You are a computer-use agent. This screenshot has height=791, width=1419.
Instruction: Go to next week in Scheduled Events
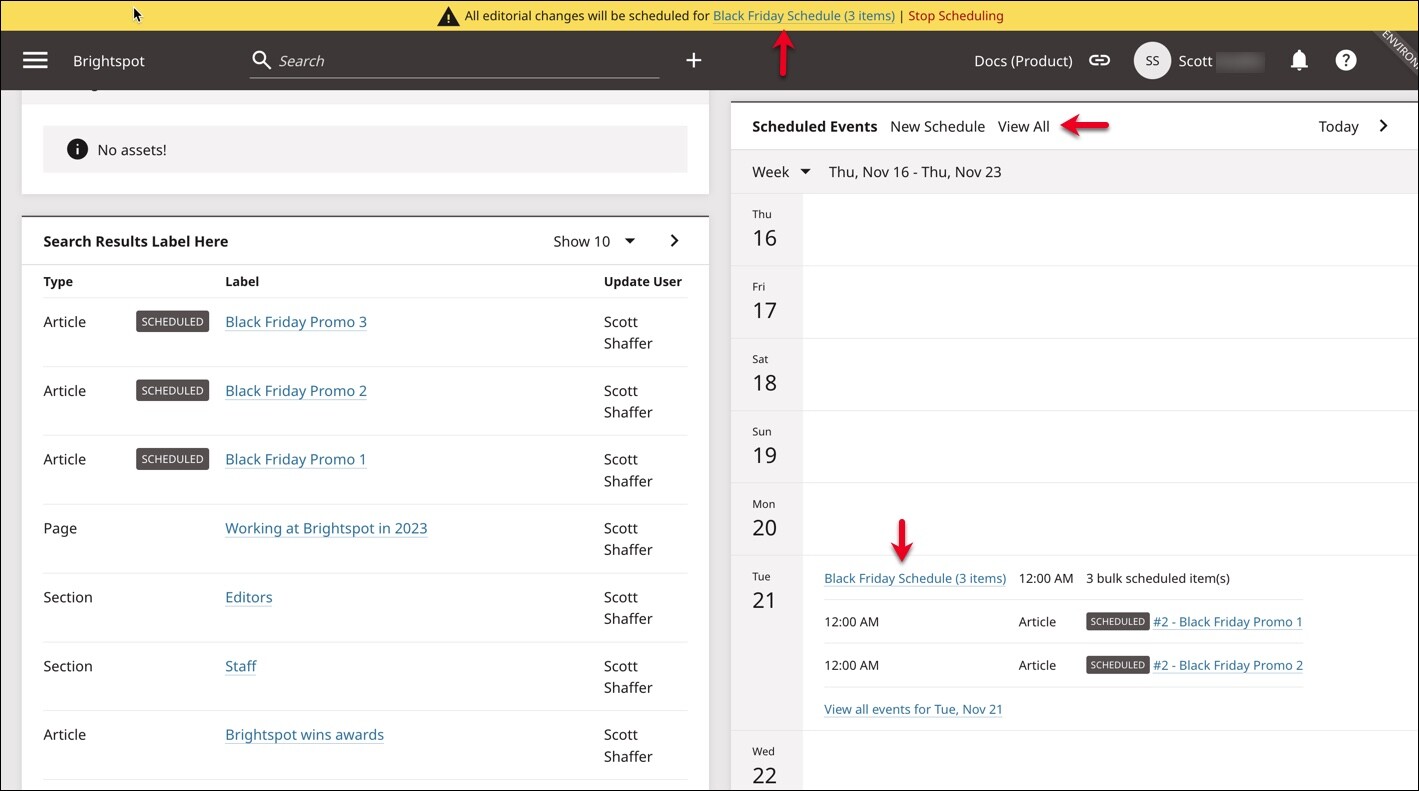[x=1383, y=126]
